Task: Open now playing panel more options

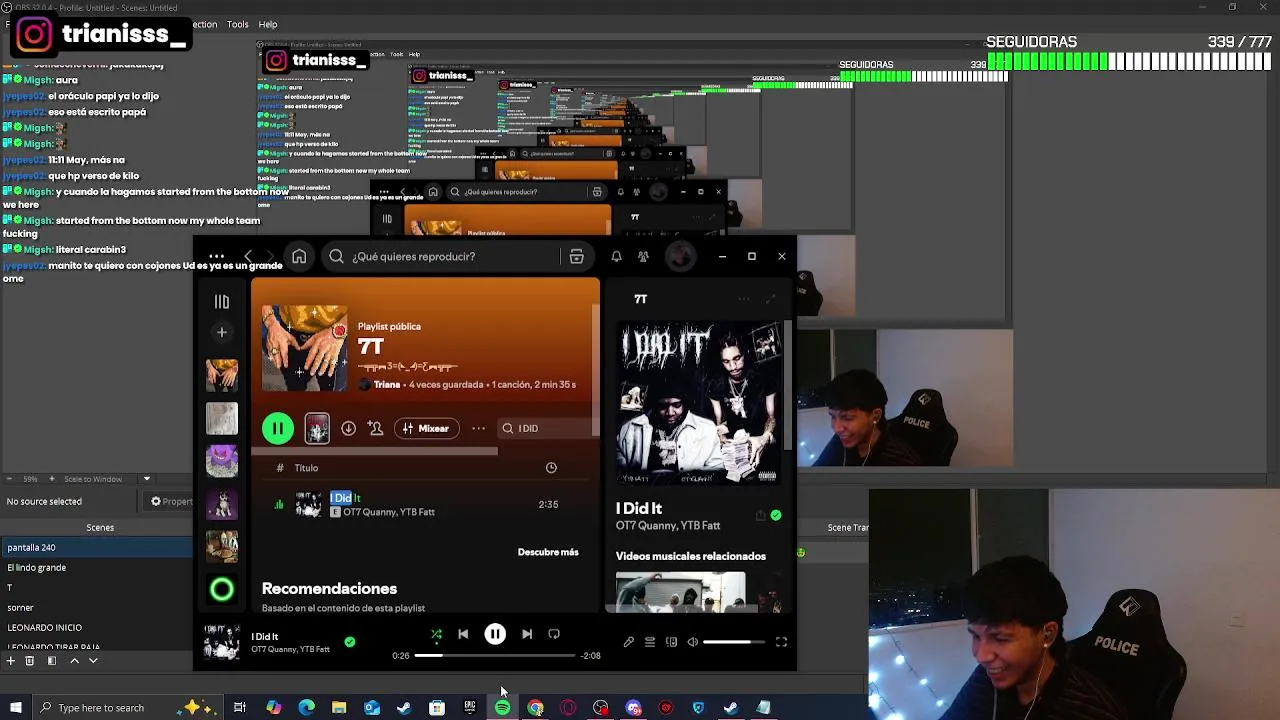Action: coord(743,299)
